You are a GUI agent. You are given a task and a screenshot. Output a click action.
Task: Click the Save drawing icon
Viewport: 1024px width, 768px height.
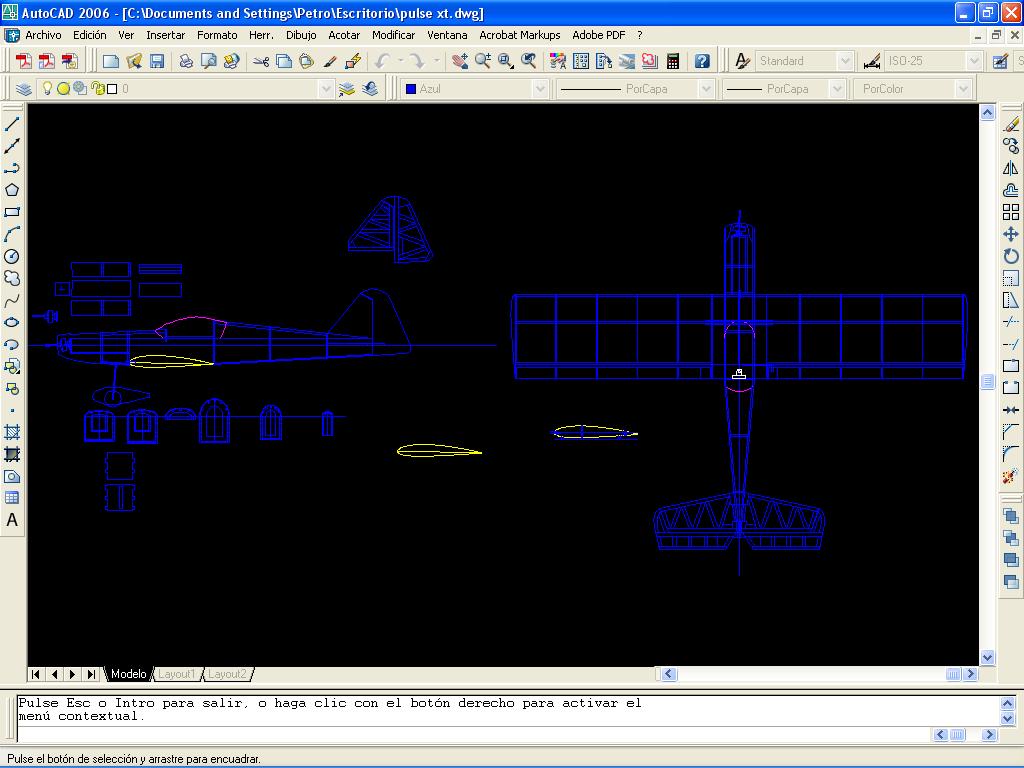157,61
